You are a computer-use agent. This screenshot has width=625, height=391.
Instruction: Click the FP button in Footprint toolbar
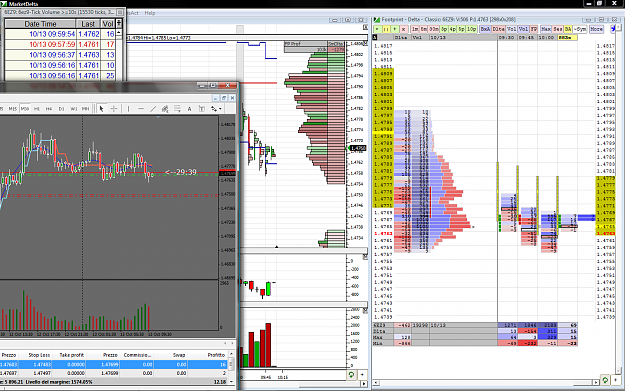coord(534,29)
